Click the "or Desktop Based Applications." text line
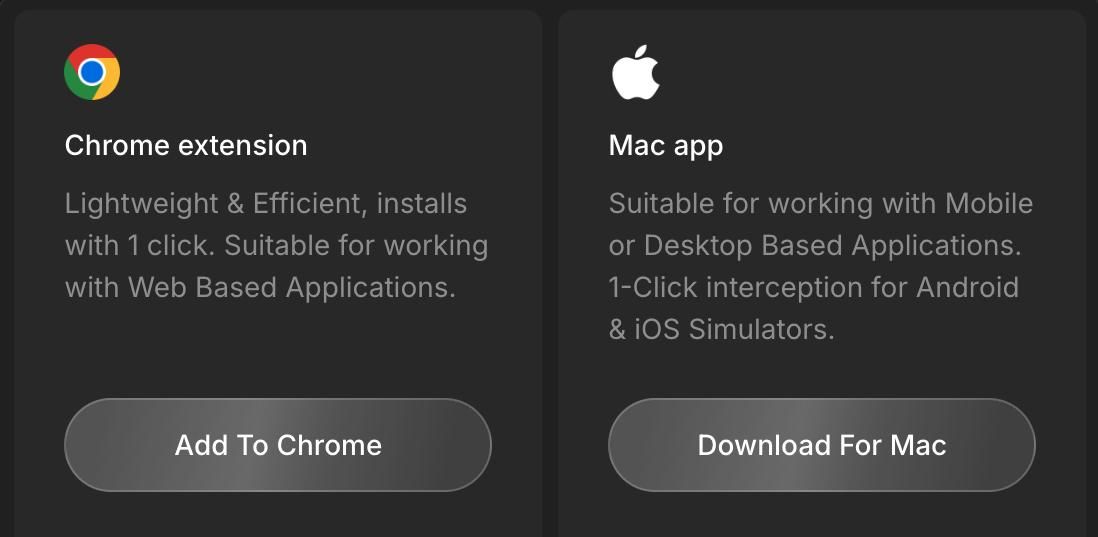The image size is (1098, 537). [814, 246]
